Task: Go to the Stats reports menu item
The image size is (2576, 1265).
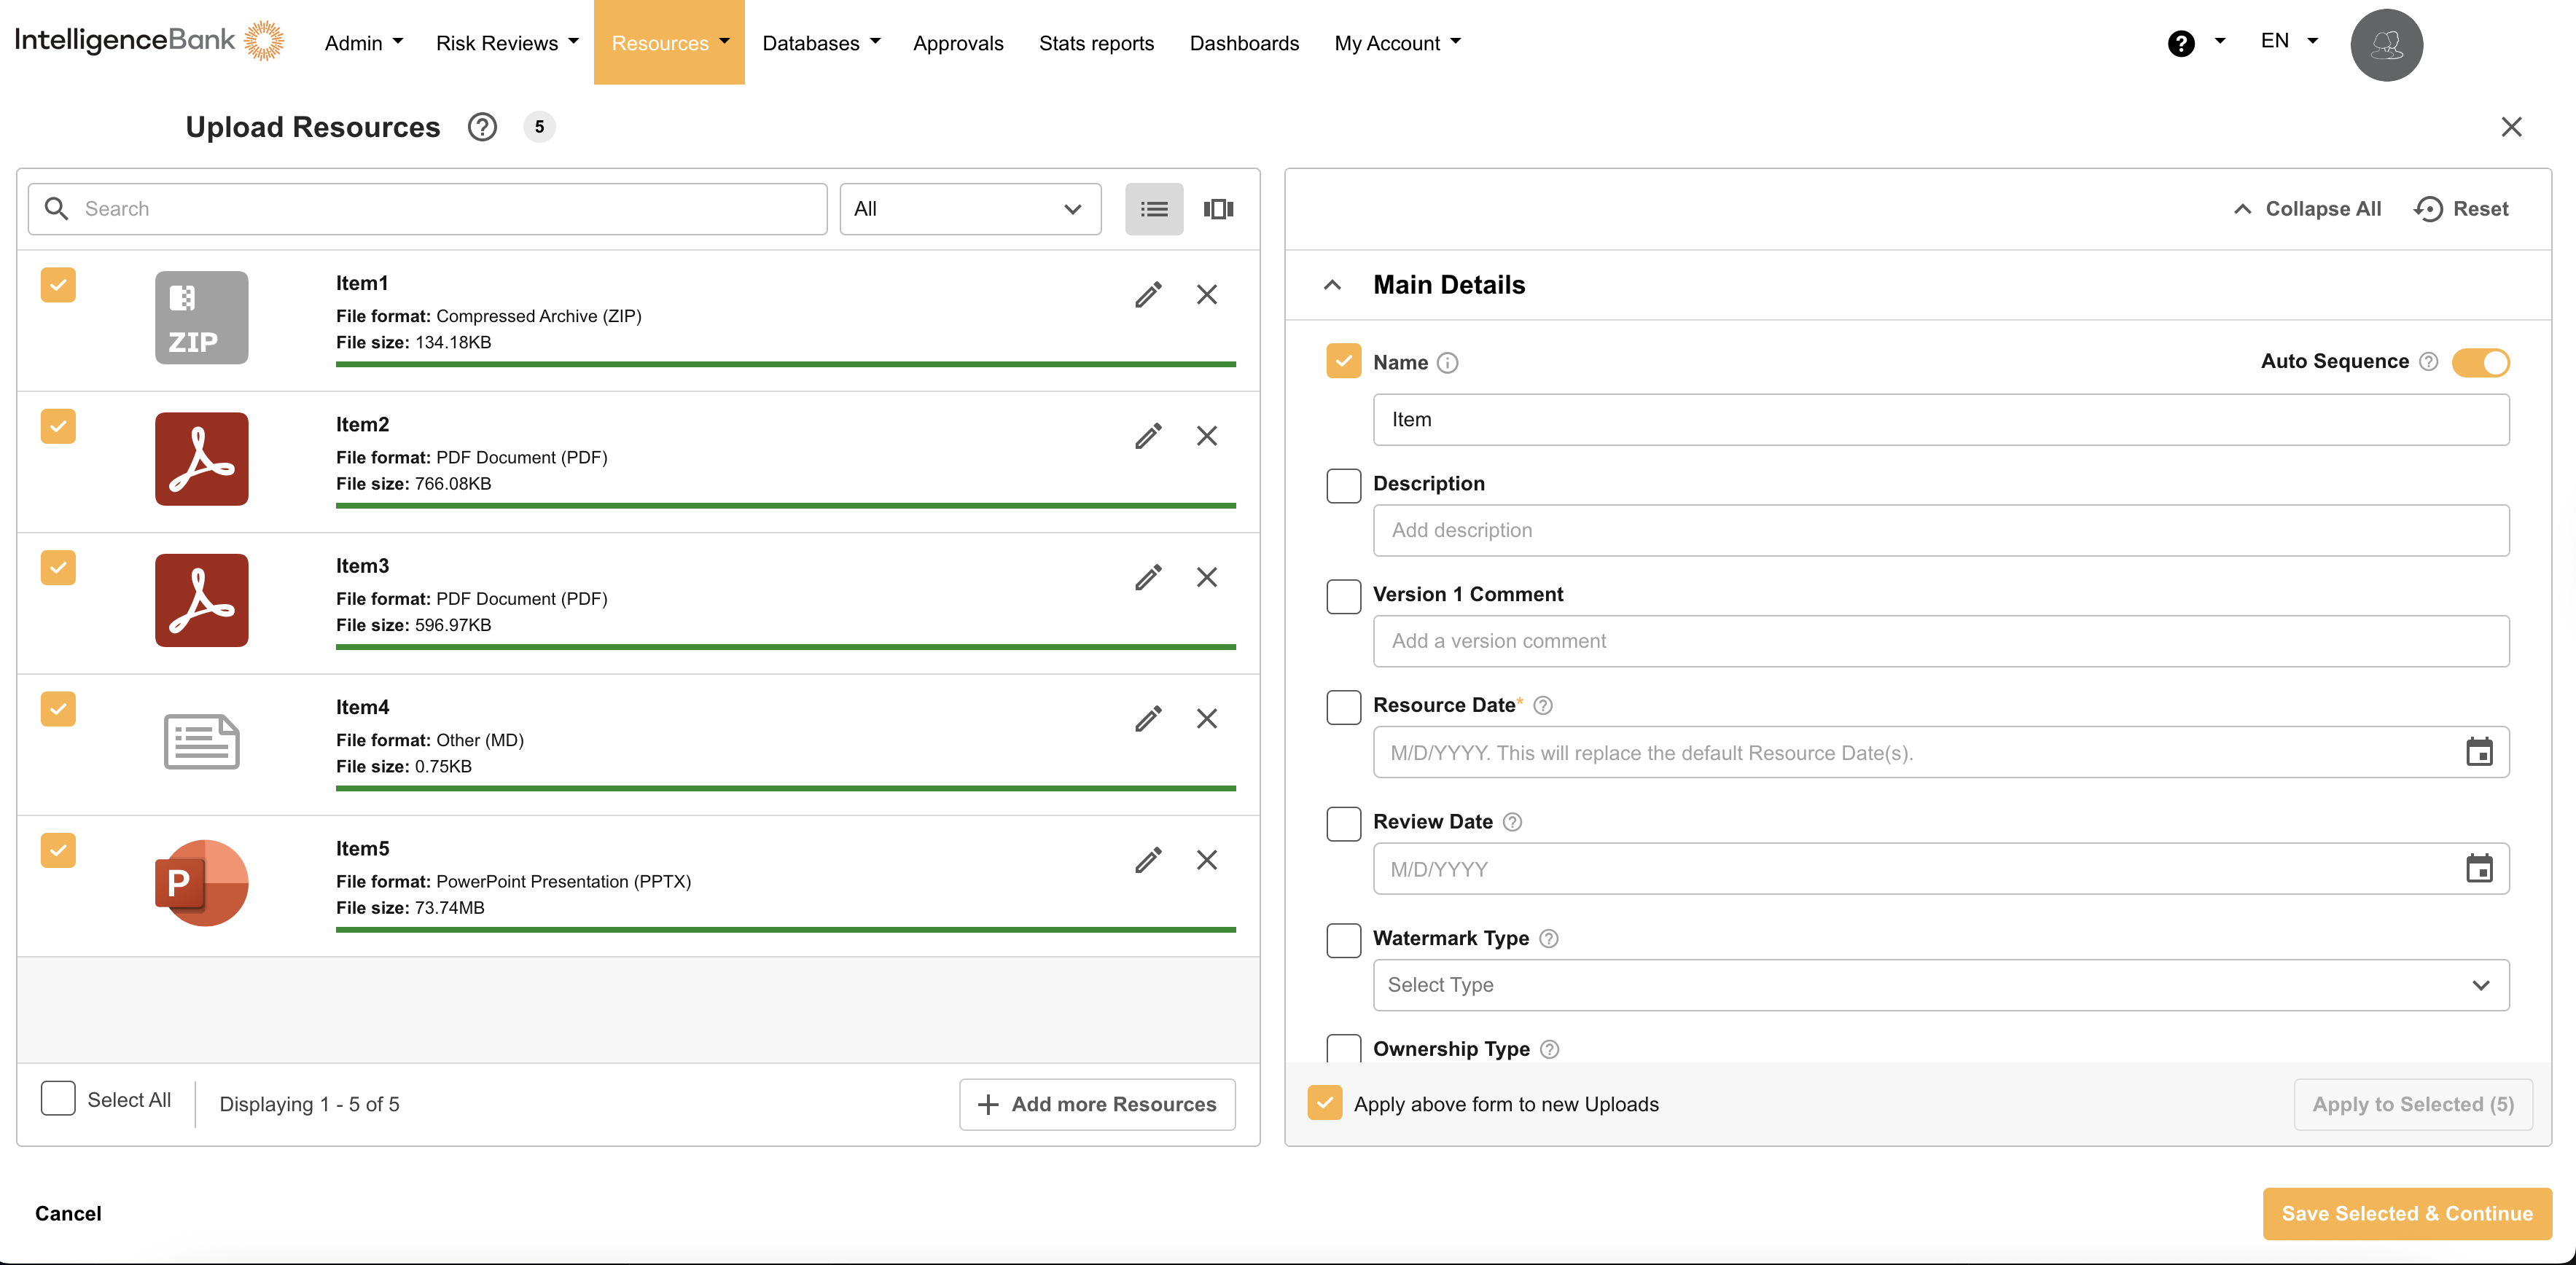Action: pyautogui.click(x=1096, y=43)
